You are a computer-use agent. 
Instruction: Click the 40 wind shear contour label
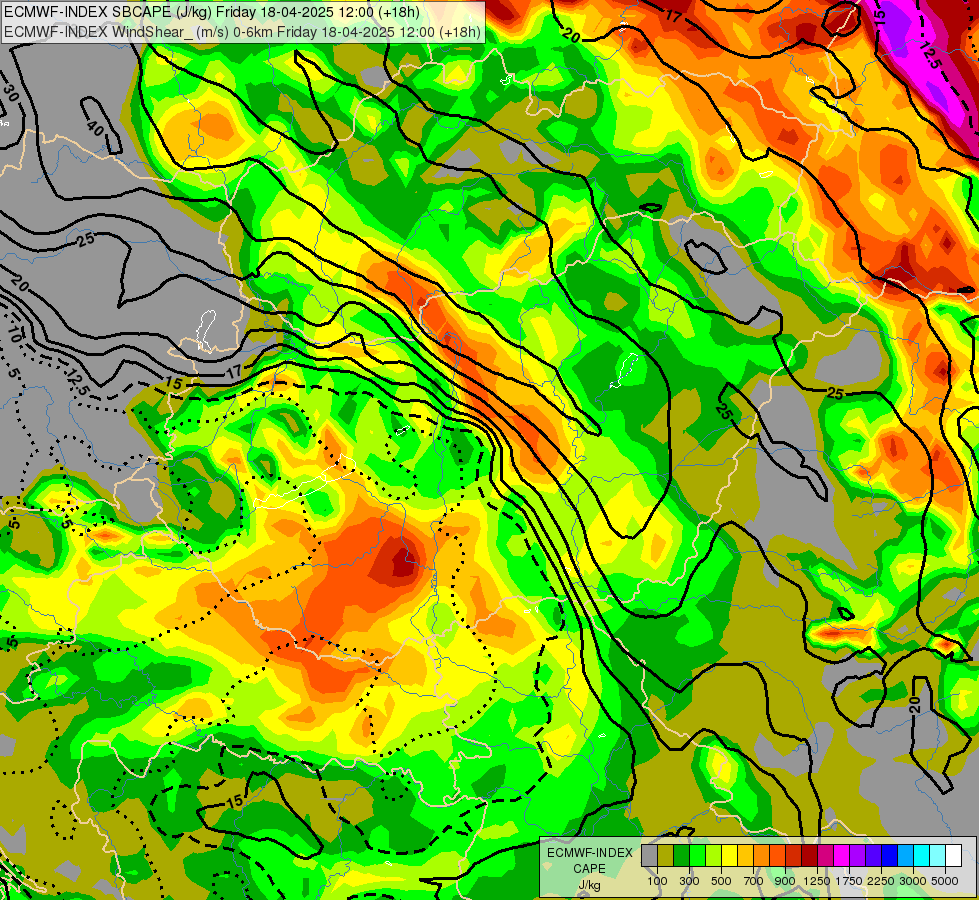[95, 129]
